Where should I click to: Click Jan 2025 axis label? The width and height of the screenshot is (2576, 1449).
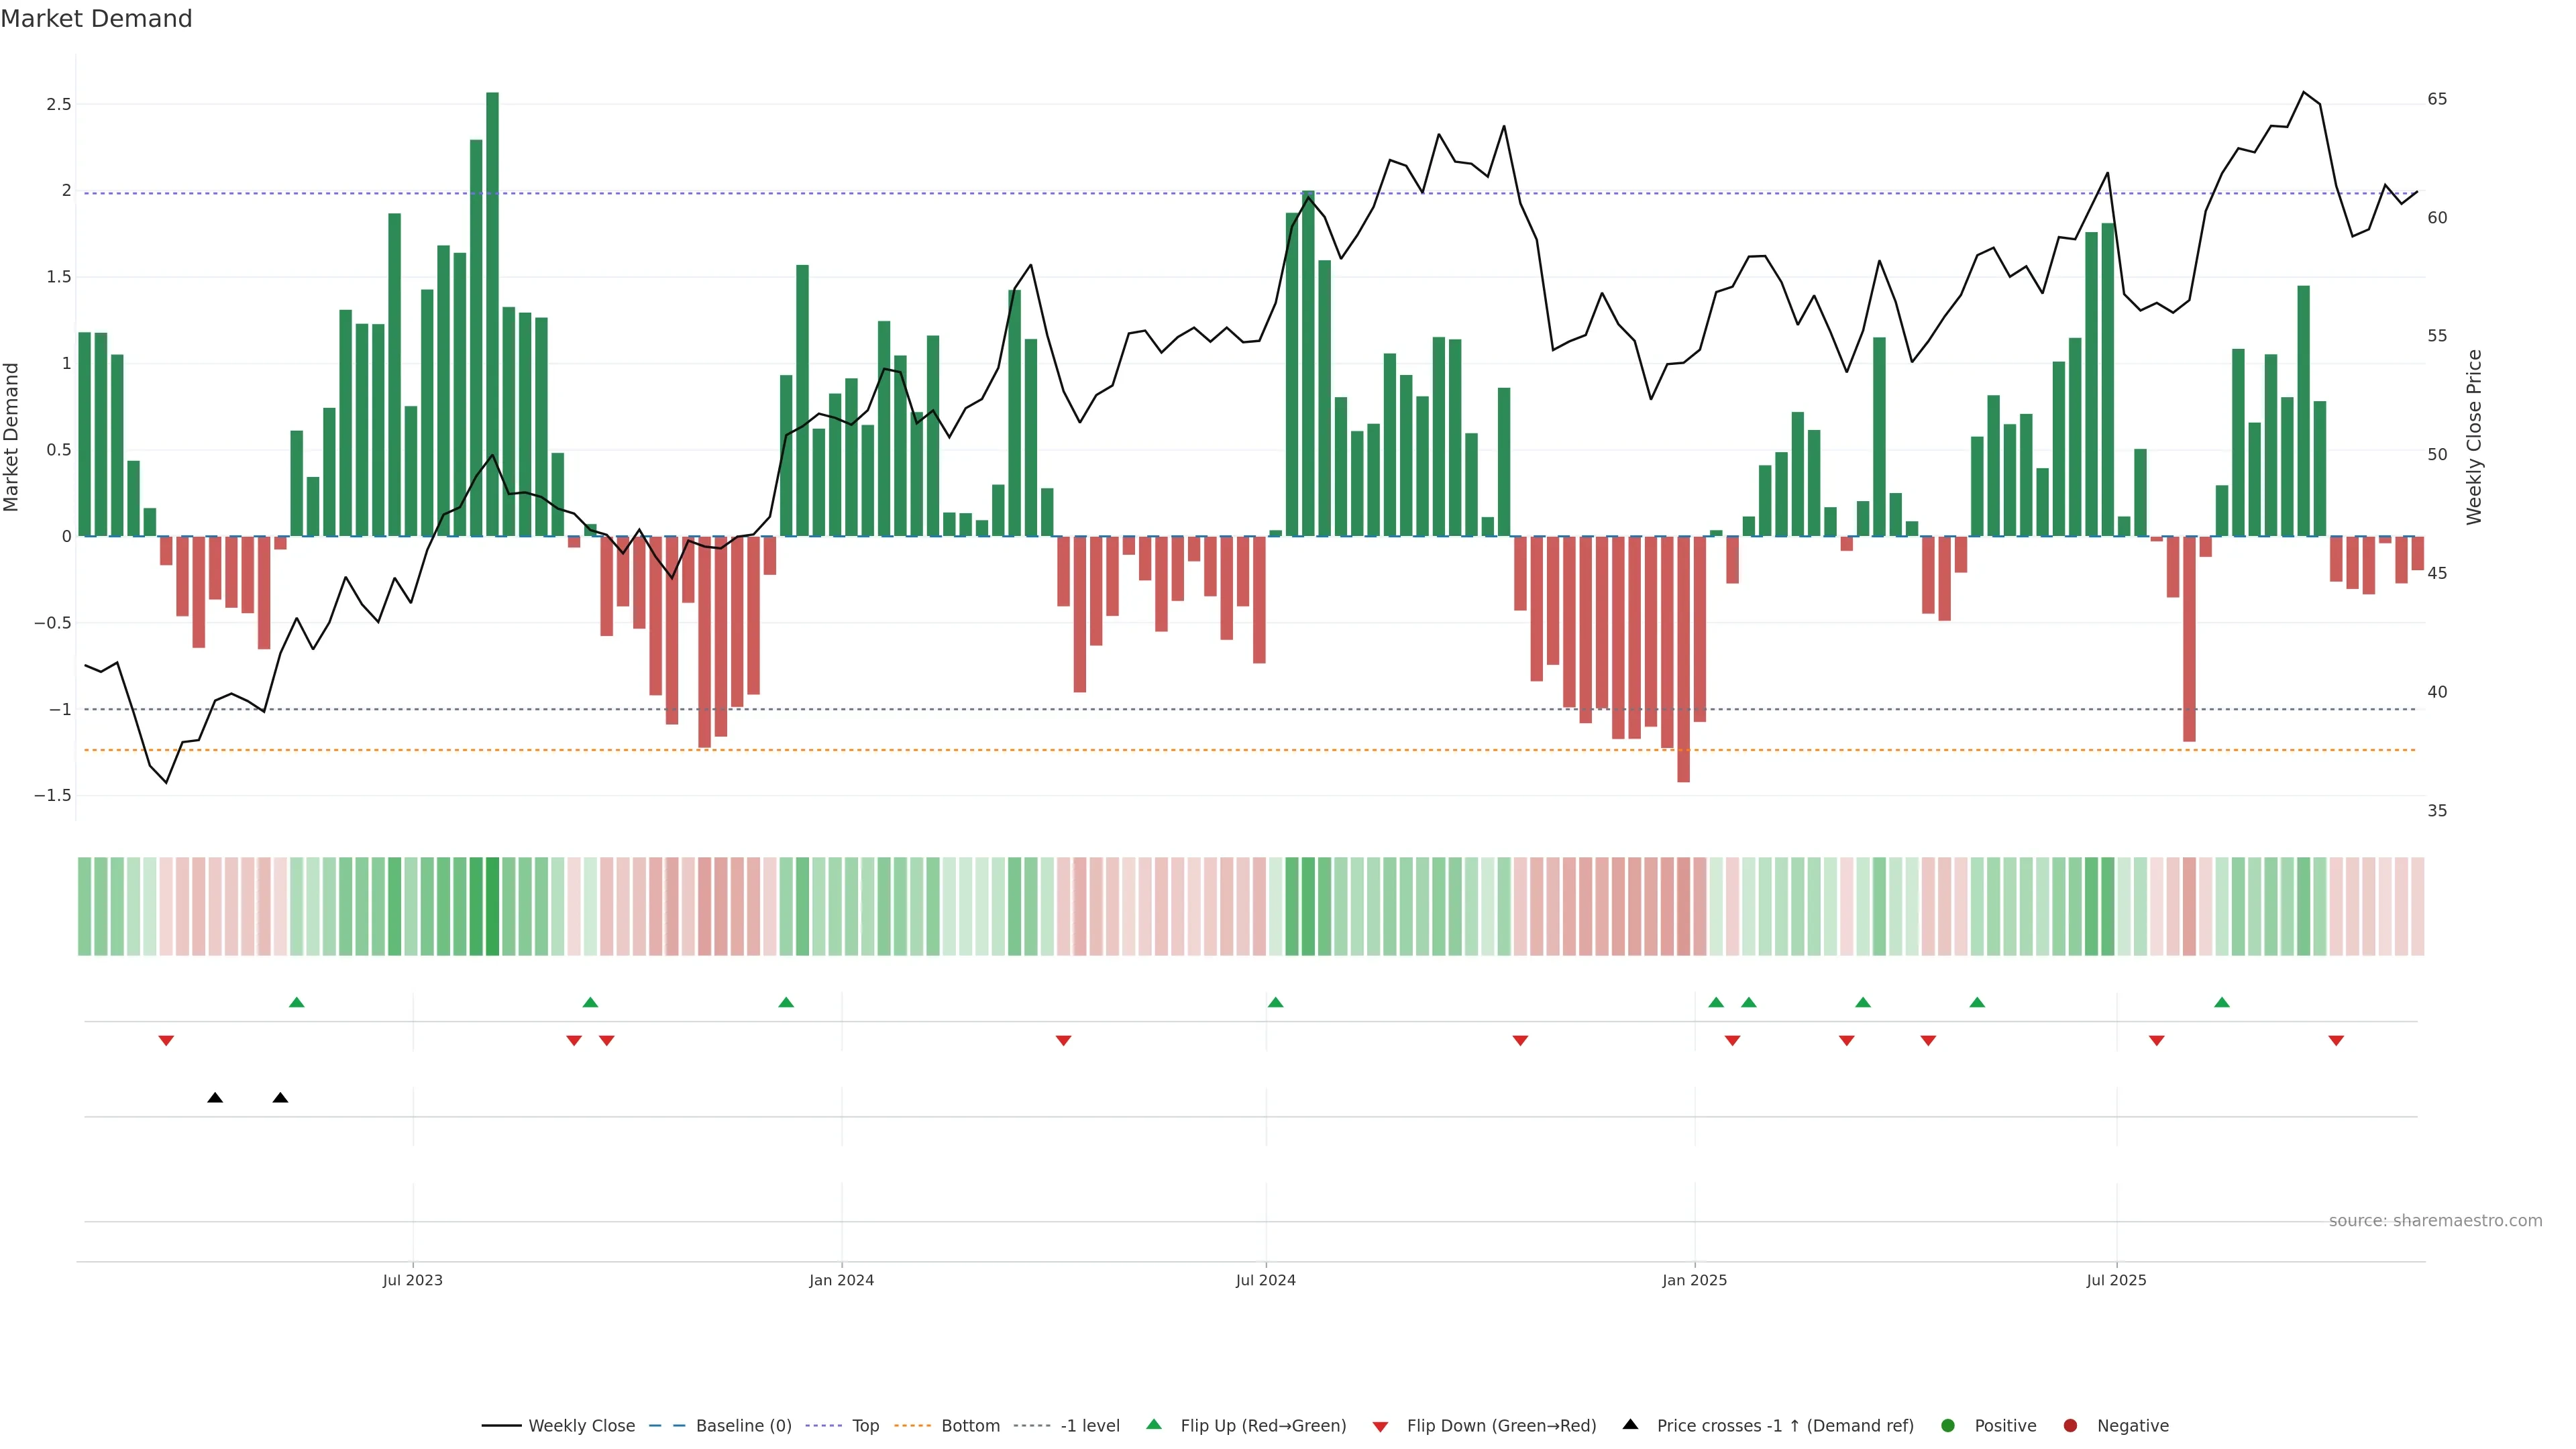coord(1694,1280)
